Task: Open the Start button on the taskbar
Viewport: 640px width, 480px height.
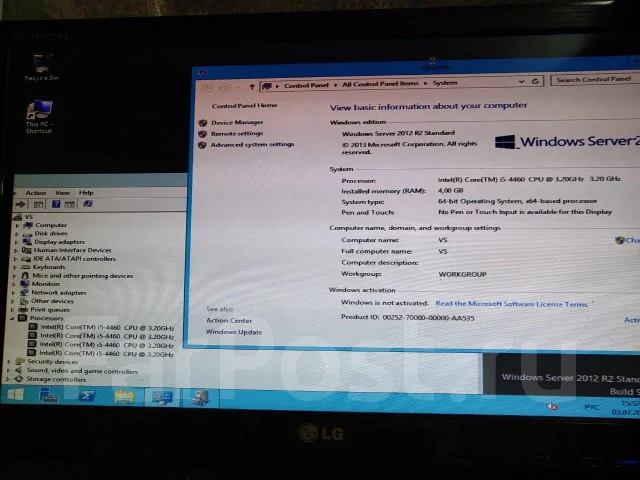Action: pyautogui.click(x=15, y=395)
